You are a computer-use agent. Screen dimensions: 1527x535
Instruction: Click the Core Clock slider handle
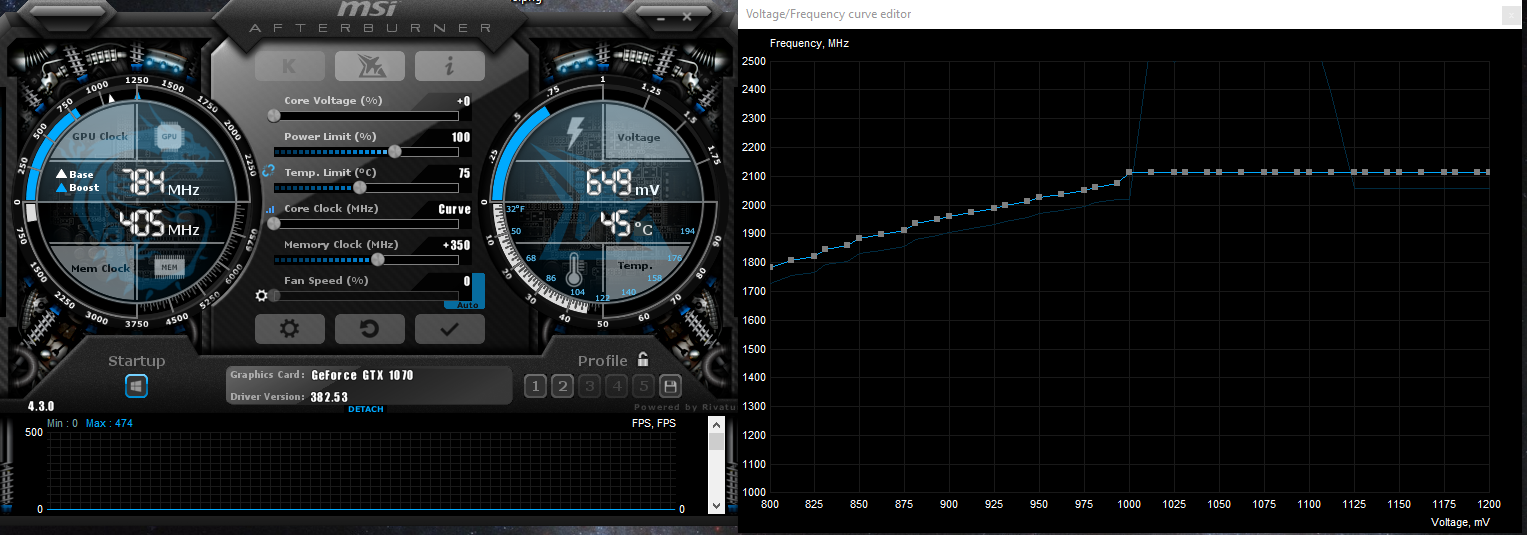[275, 223]
